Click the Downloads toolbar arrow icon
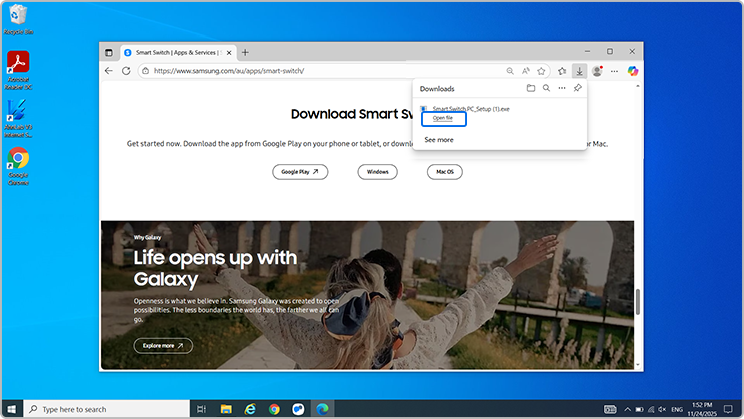The height and width of the screenshot is (419, 744). click(x=579, y=71)
